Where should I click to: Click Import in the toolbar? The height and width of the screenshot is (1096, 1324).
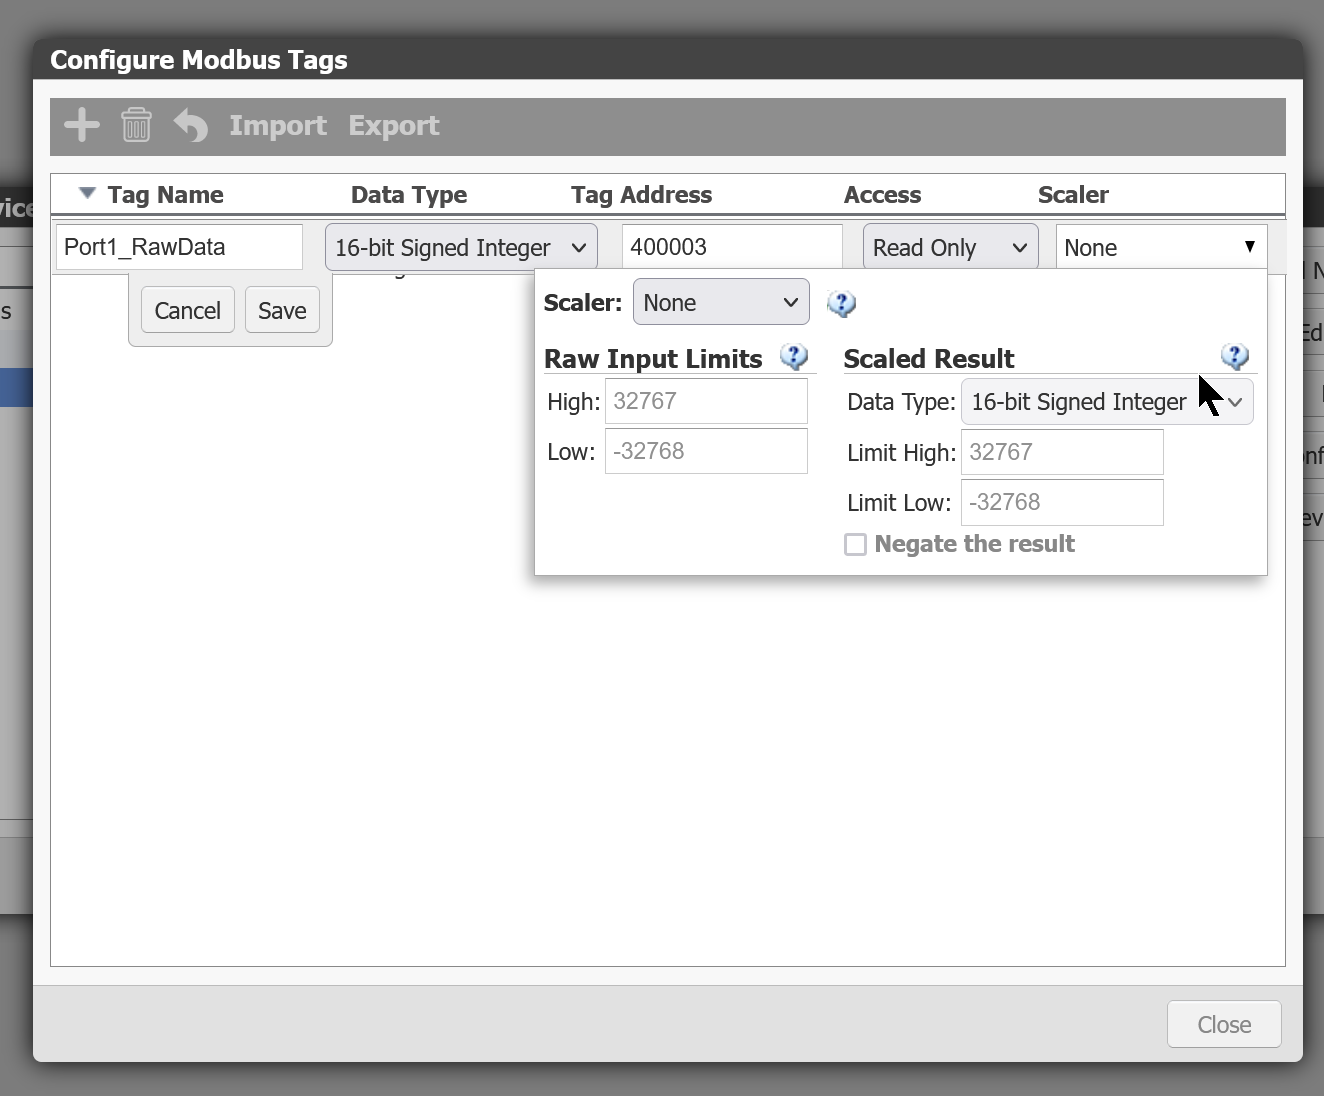(x=278, y=125)
